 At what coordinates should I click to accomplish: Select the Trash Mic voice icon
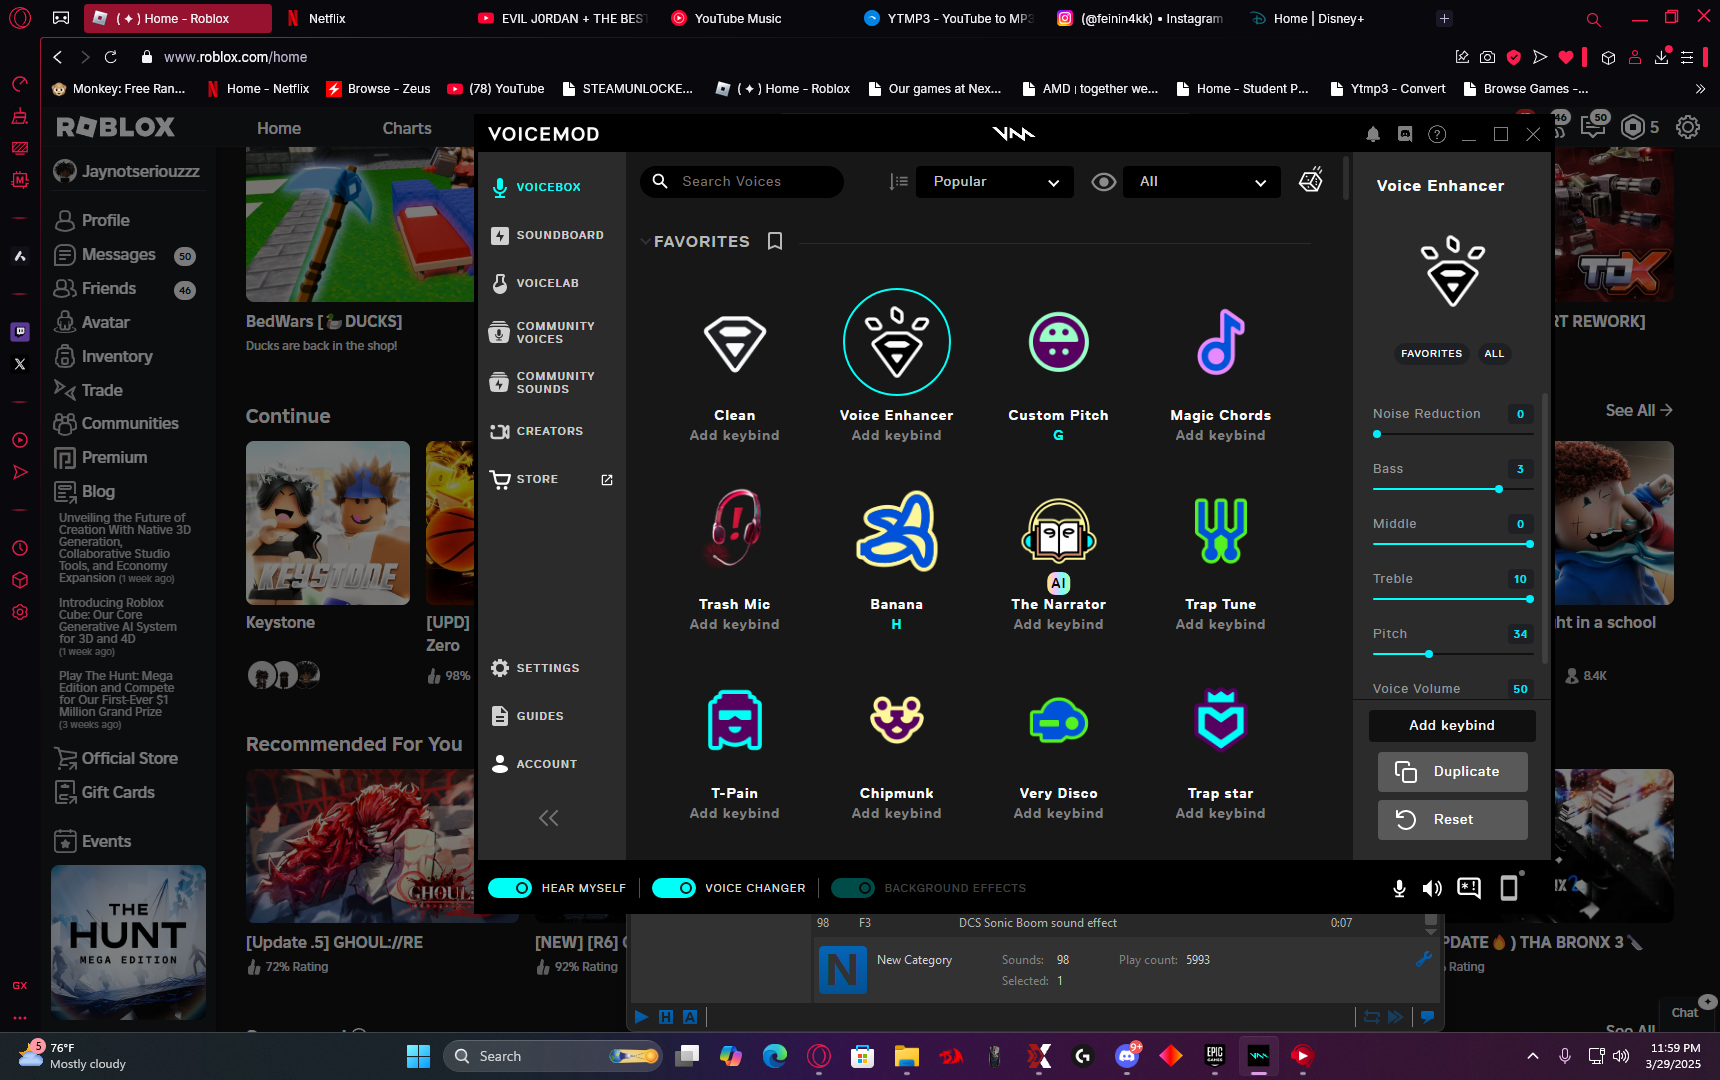coord(735,529)
